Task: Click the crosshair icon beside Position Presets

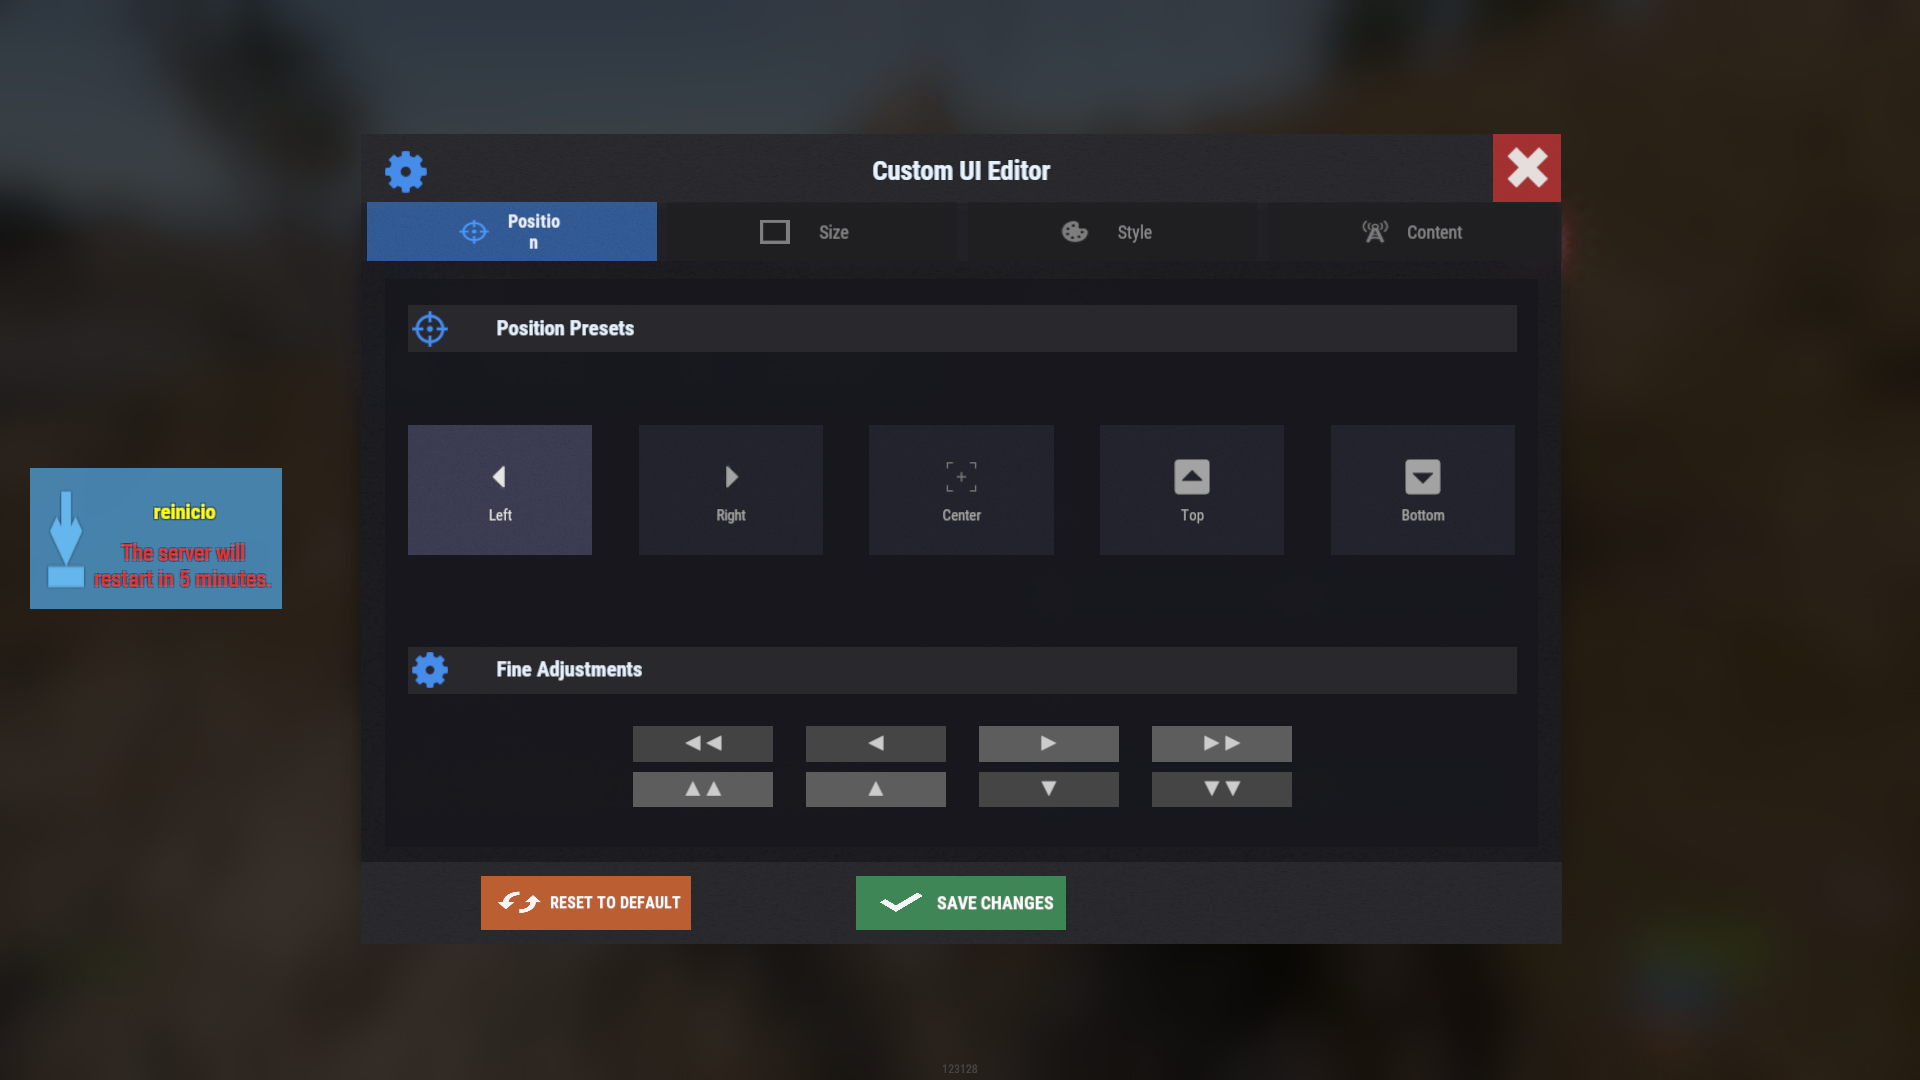Action: tap(430, 329)
